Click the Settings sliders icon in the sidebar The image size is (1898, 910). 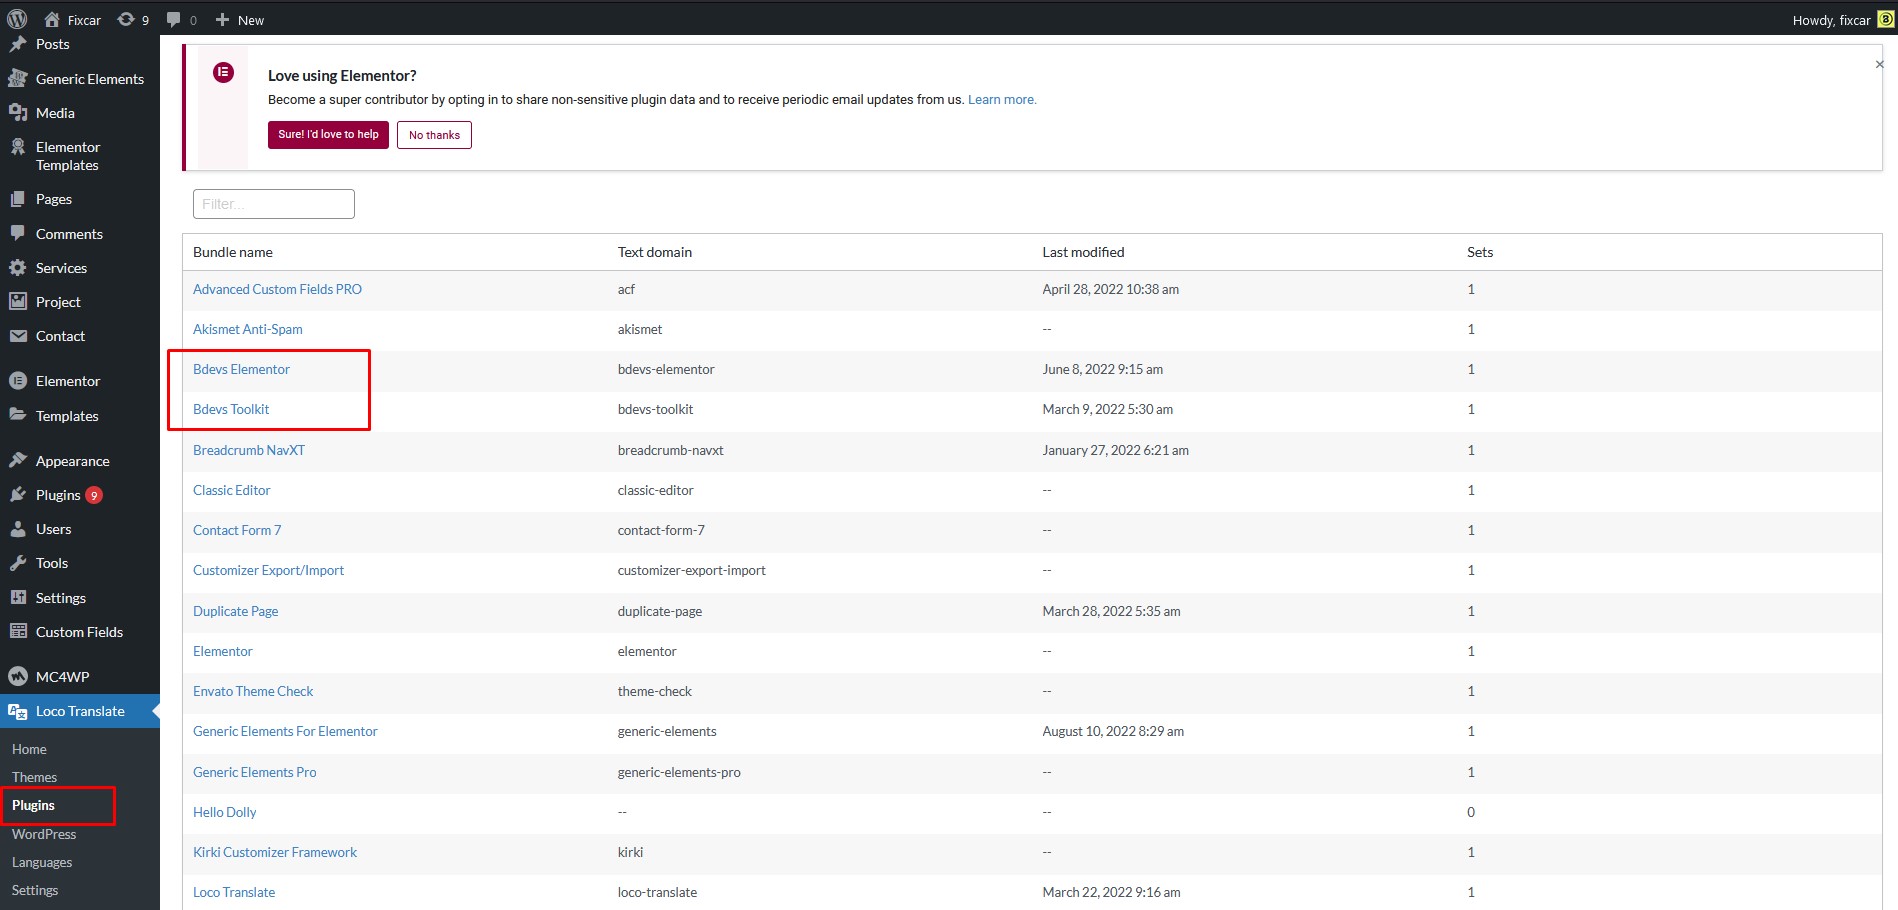(x=18, y=597)
